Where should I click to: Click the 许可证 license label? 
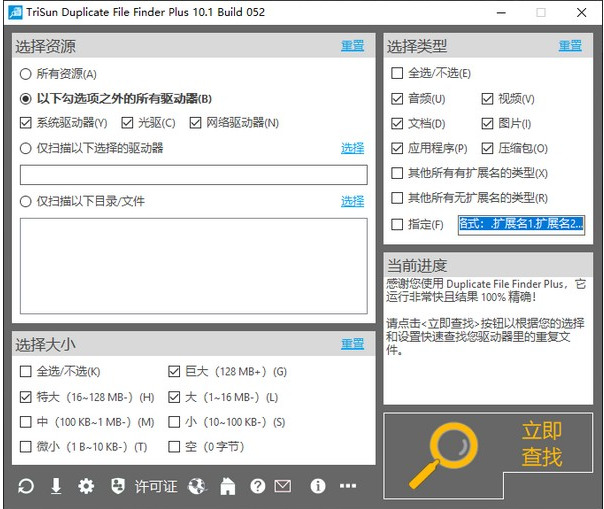[156, 487]
